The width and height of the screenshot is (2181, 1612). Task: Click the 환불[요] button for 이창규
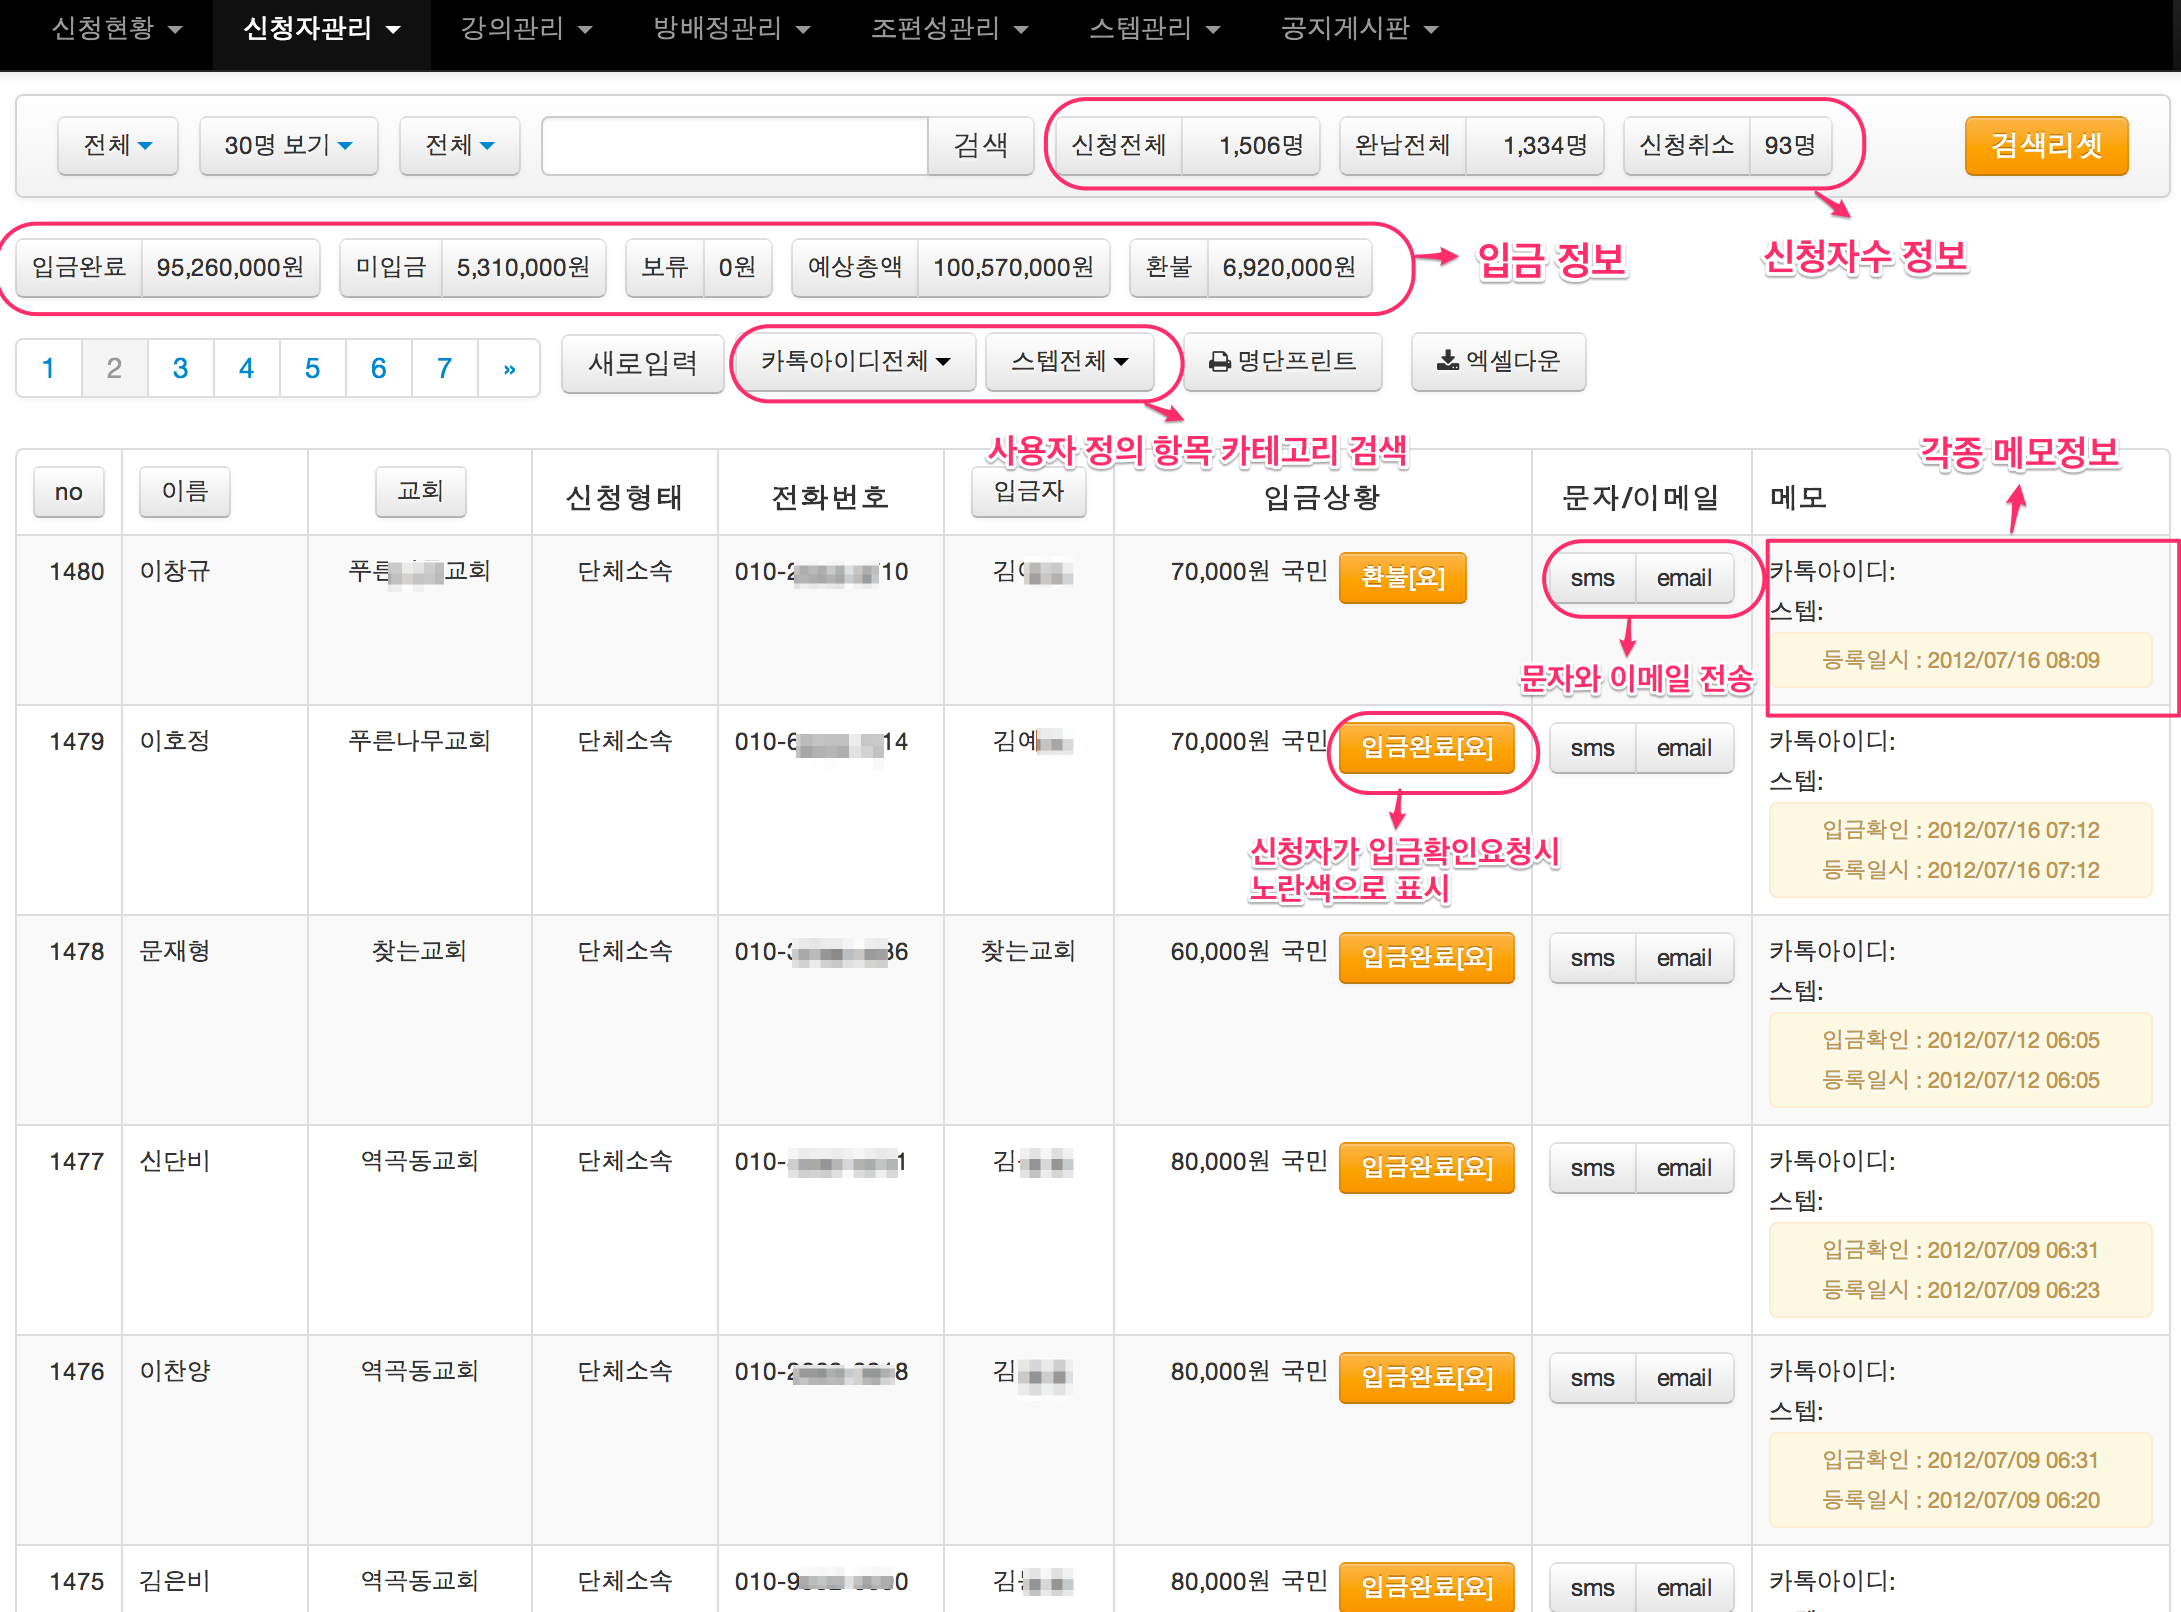(x=1402, y=578)
